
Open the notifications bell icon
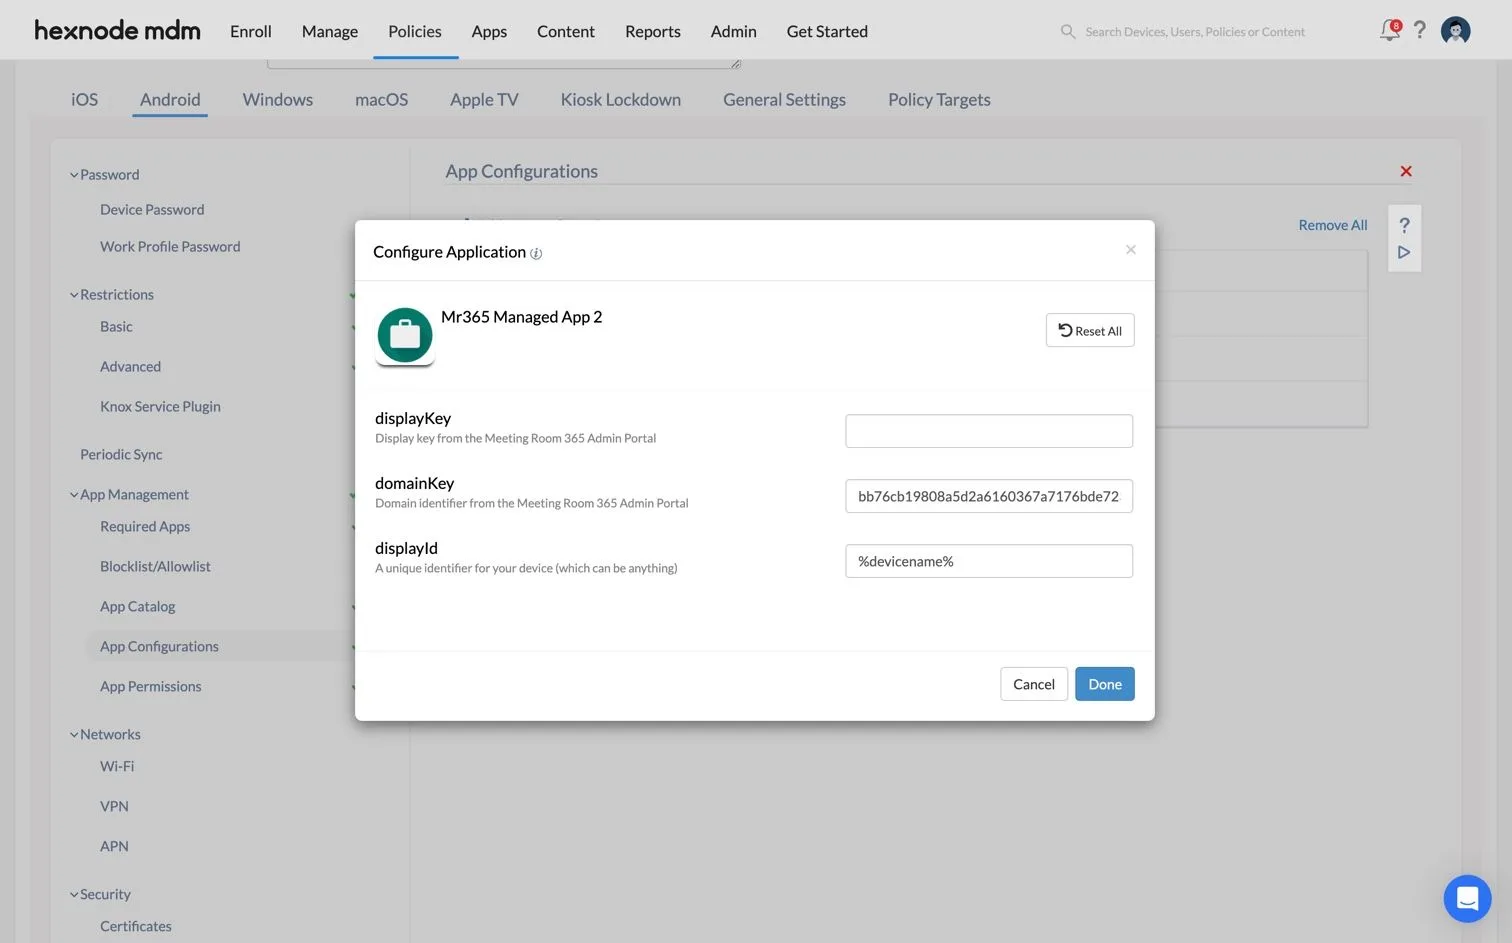(x=1390, y=30)
